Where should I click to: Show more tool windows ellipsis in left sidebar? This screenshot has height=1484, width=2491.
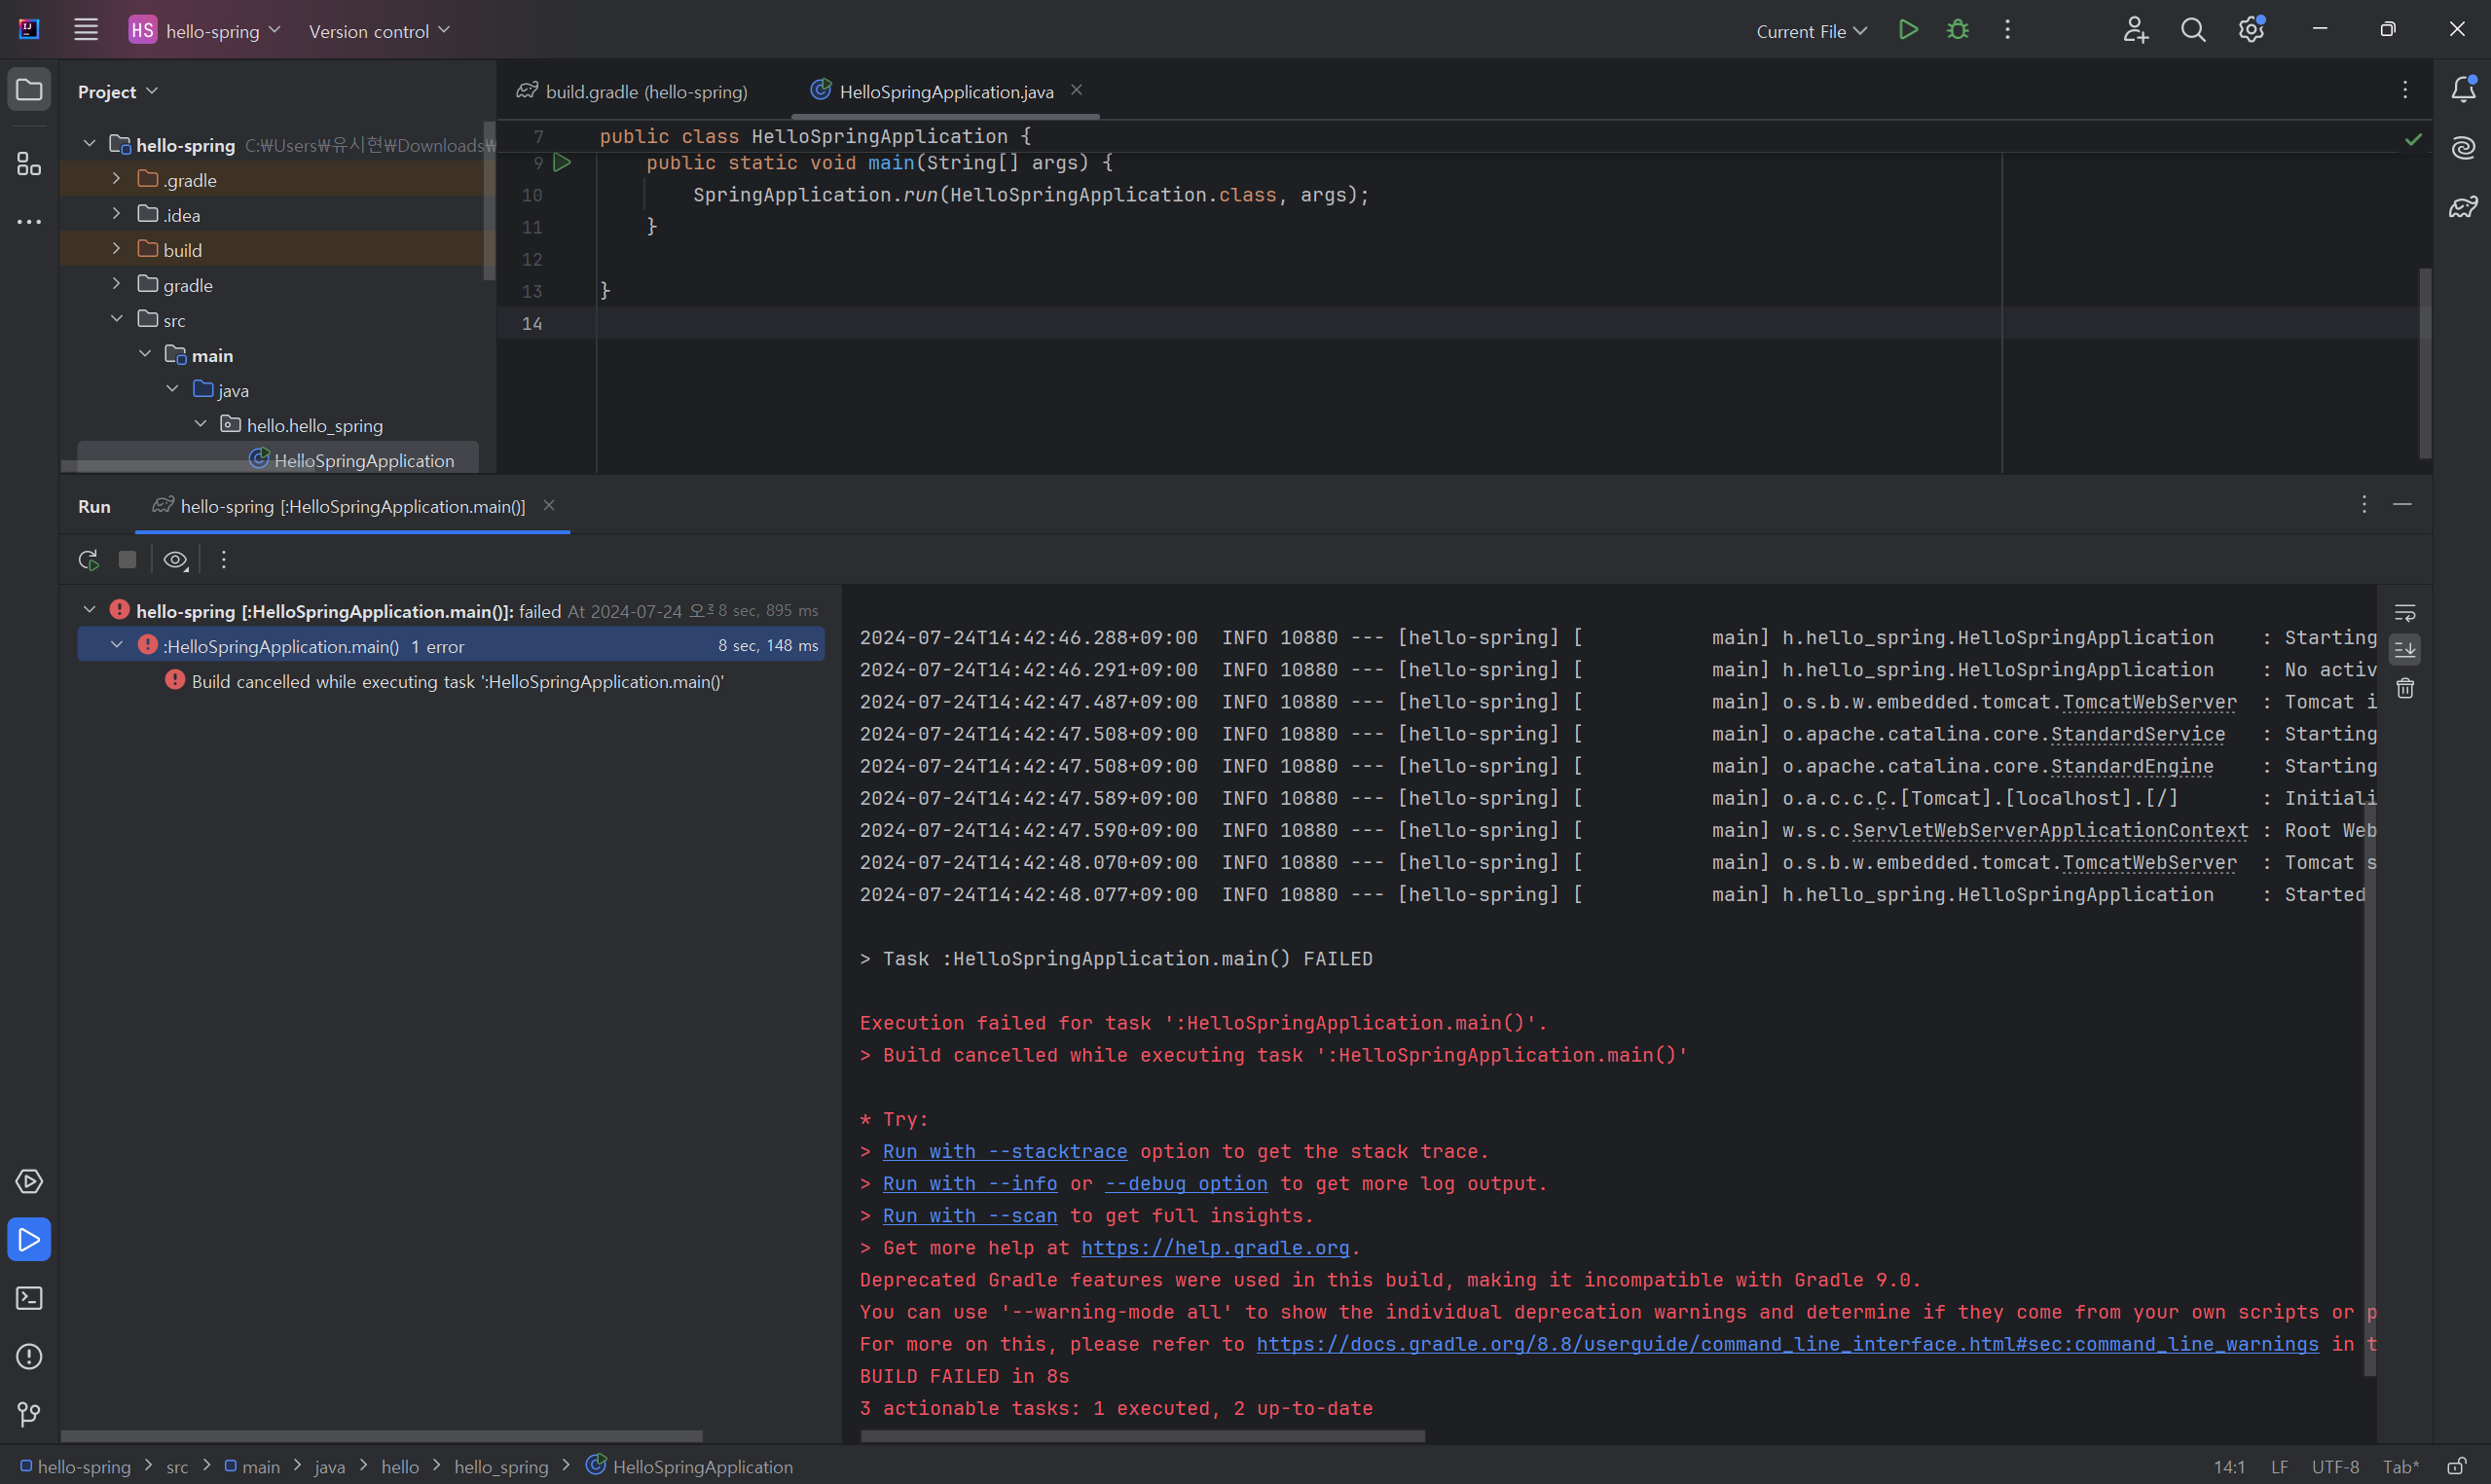click(x=29, y=221)
